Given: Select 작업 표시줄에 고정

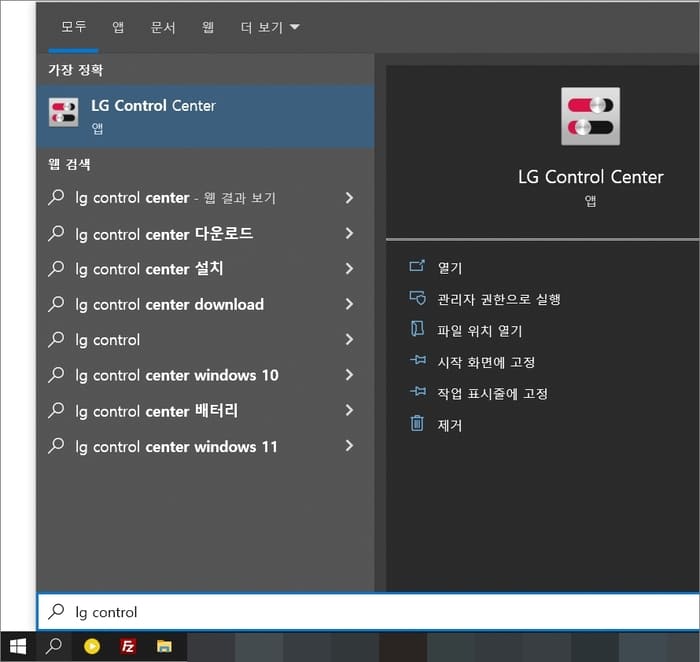Looking at the screenshot, I should (x=492, y=394).
